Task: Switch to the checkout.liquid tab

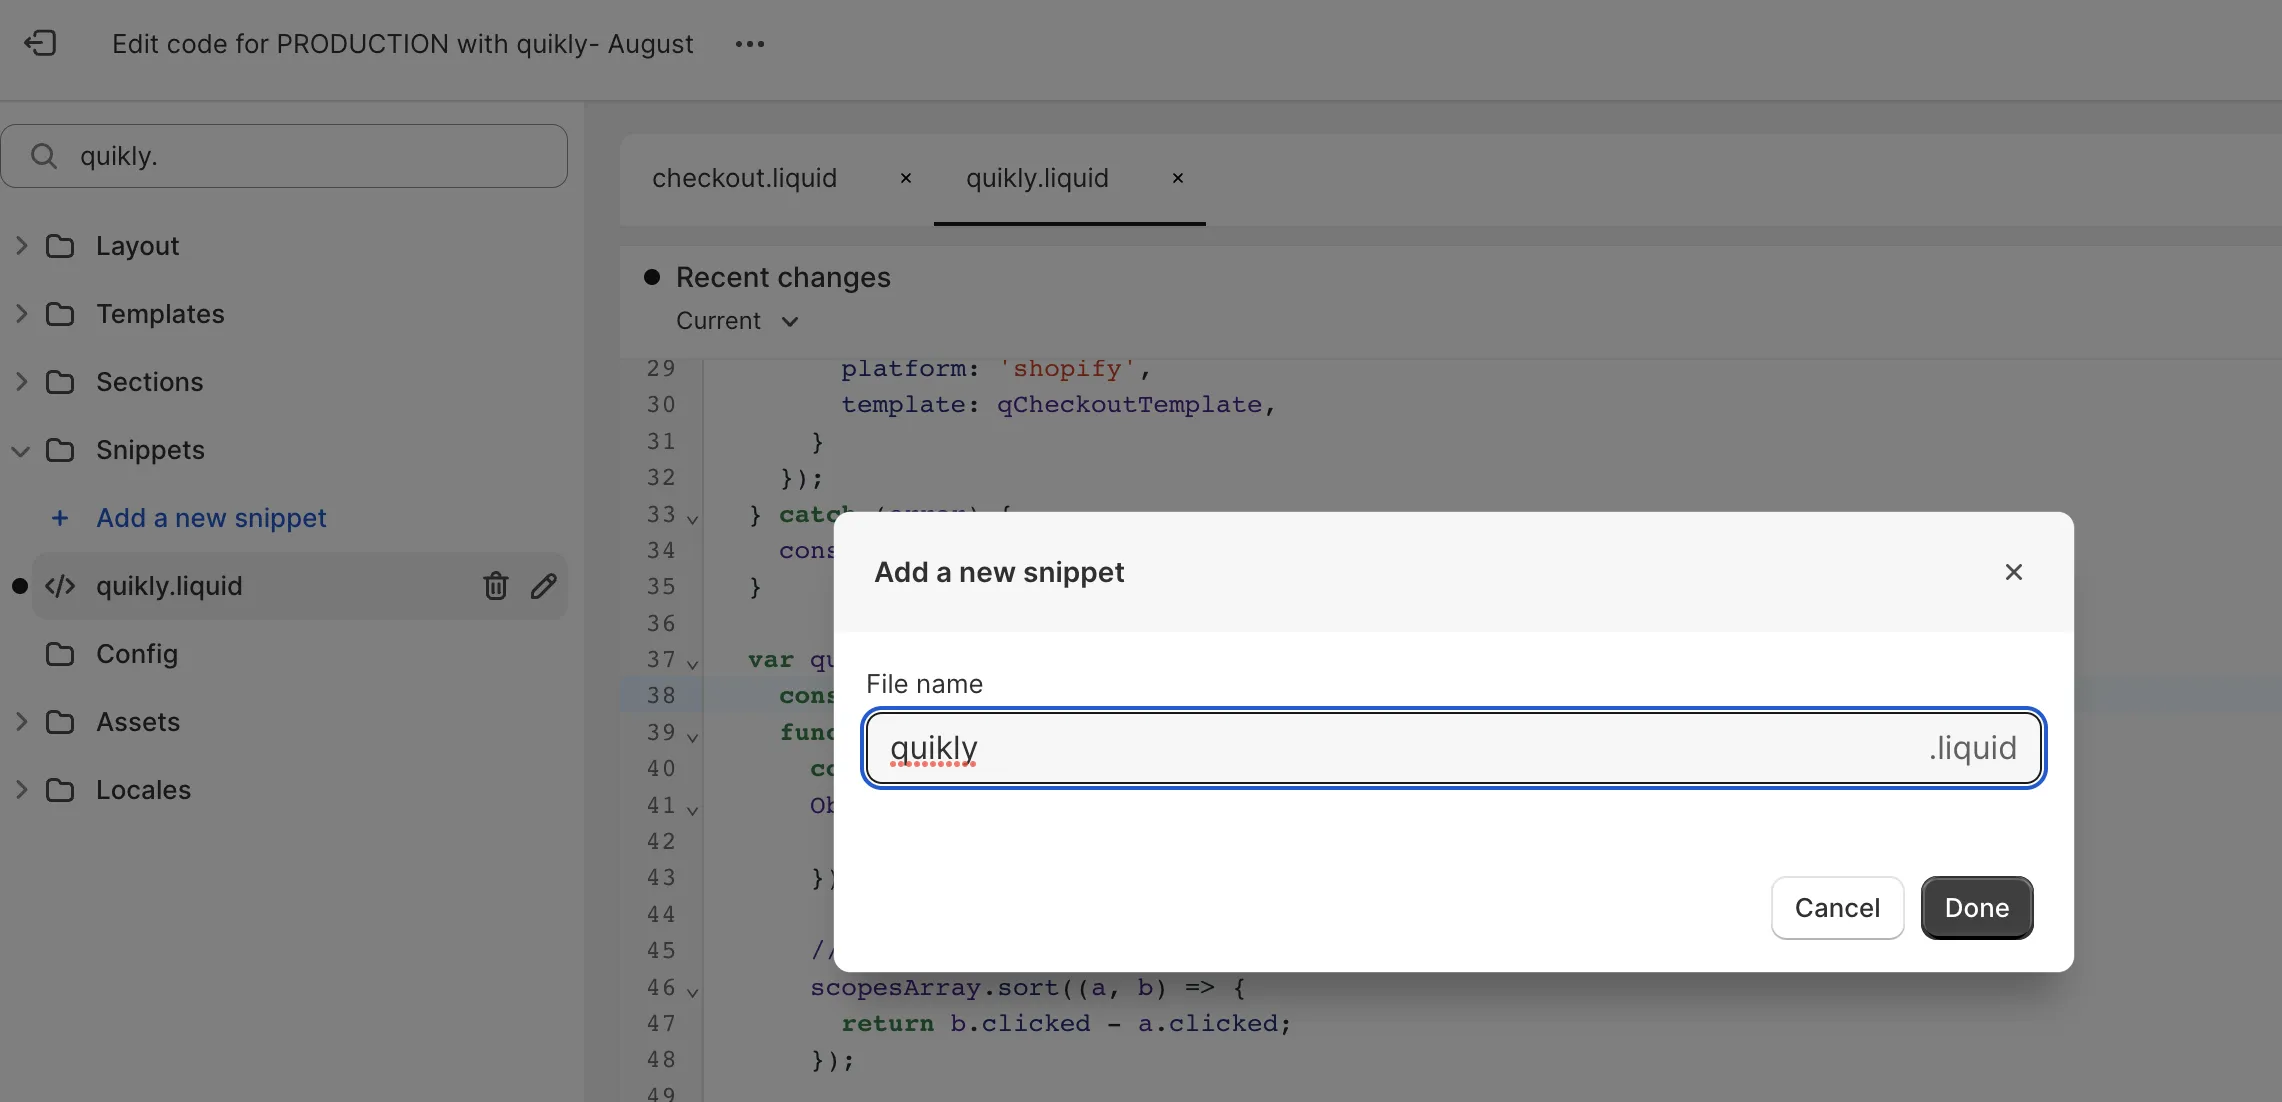Action: (x=743, y=178)
